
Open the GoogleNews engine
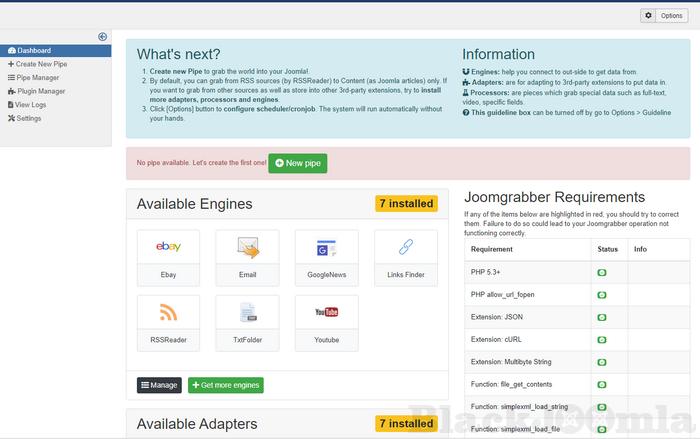point(326,257)
